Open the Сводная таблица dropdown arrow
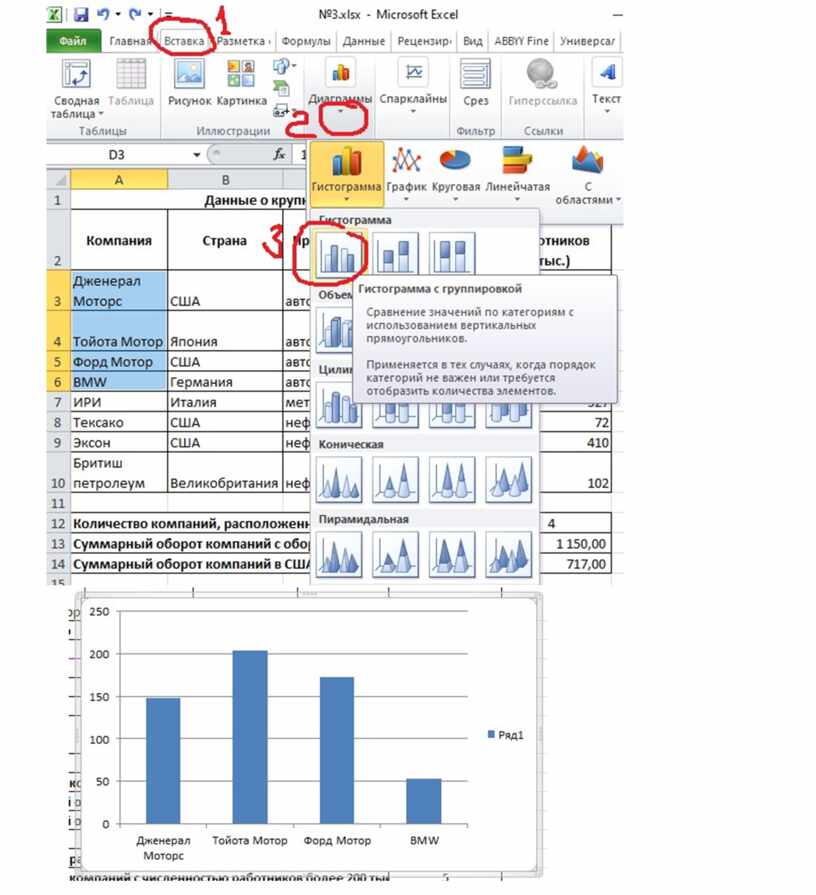 click(101, 114)
